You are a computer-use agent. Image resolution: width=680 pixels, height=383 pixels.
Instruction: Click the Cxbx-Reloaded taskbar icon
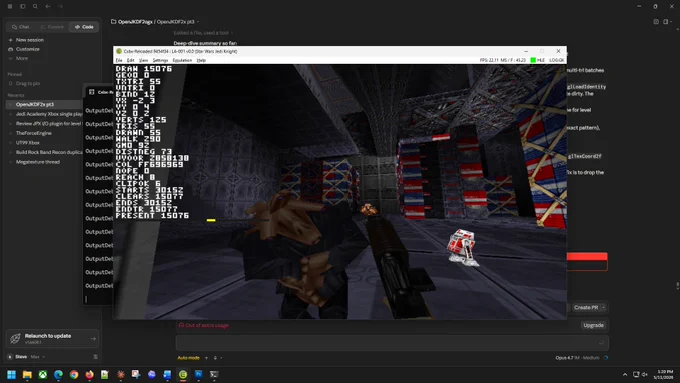coord(183,375)
